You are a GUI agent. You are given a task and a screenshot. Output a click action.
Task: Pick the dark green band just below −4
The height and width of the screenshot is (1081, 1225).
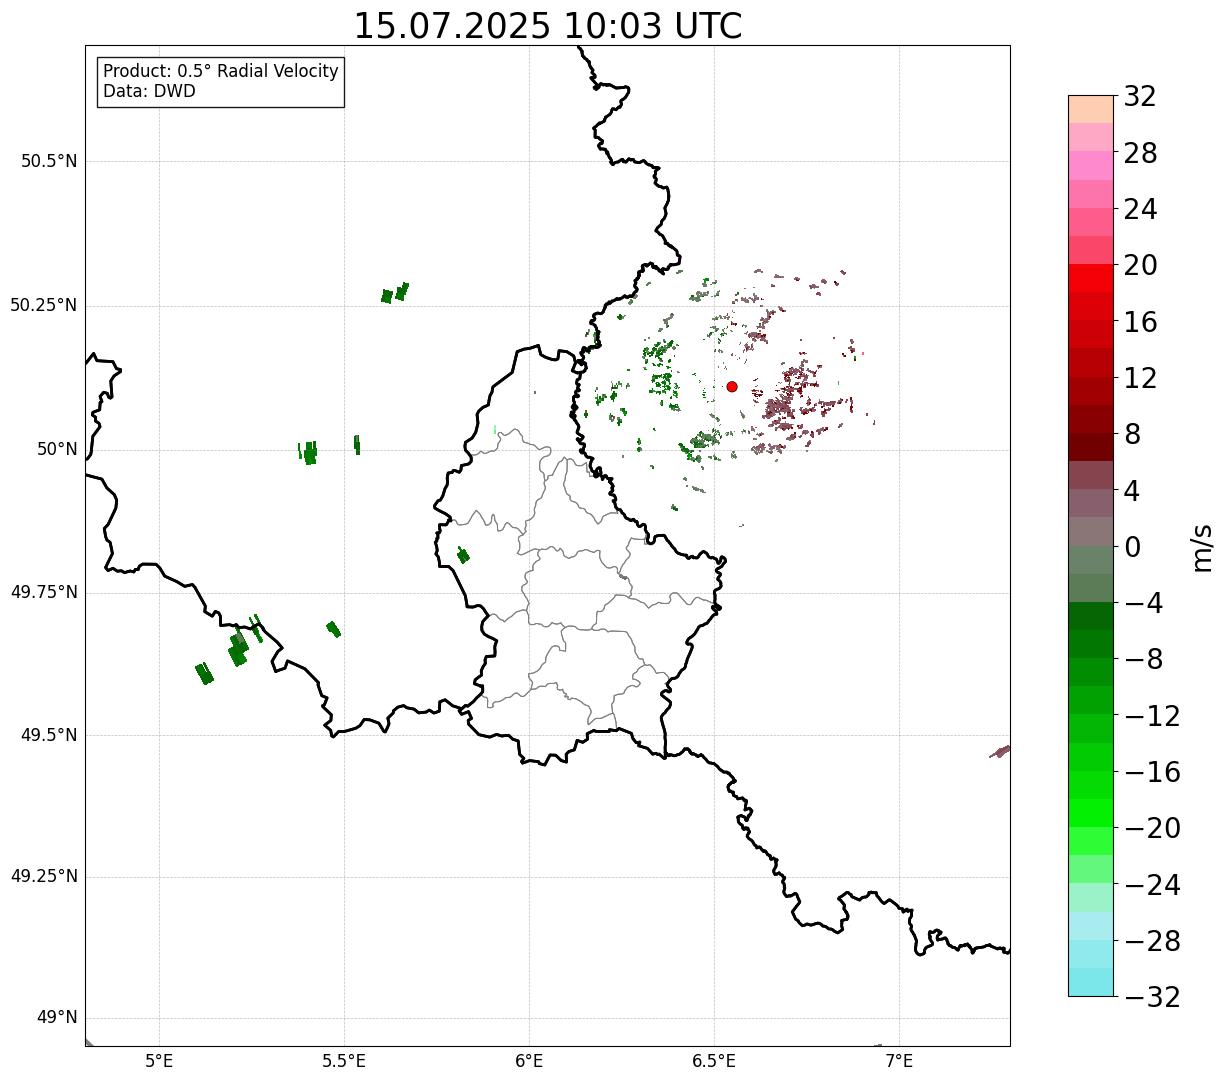1091,616
